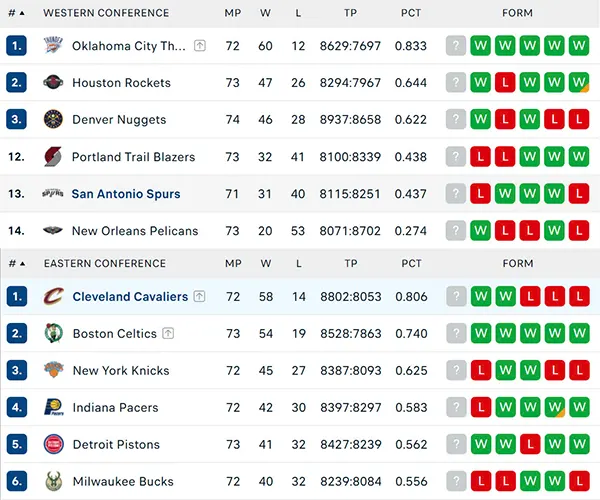Click the Portland Trail Blazers logo

[53, 156]
